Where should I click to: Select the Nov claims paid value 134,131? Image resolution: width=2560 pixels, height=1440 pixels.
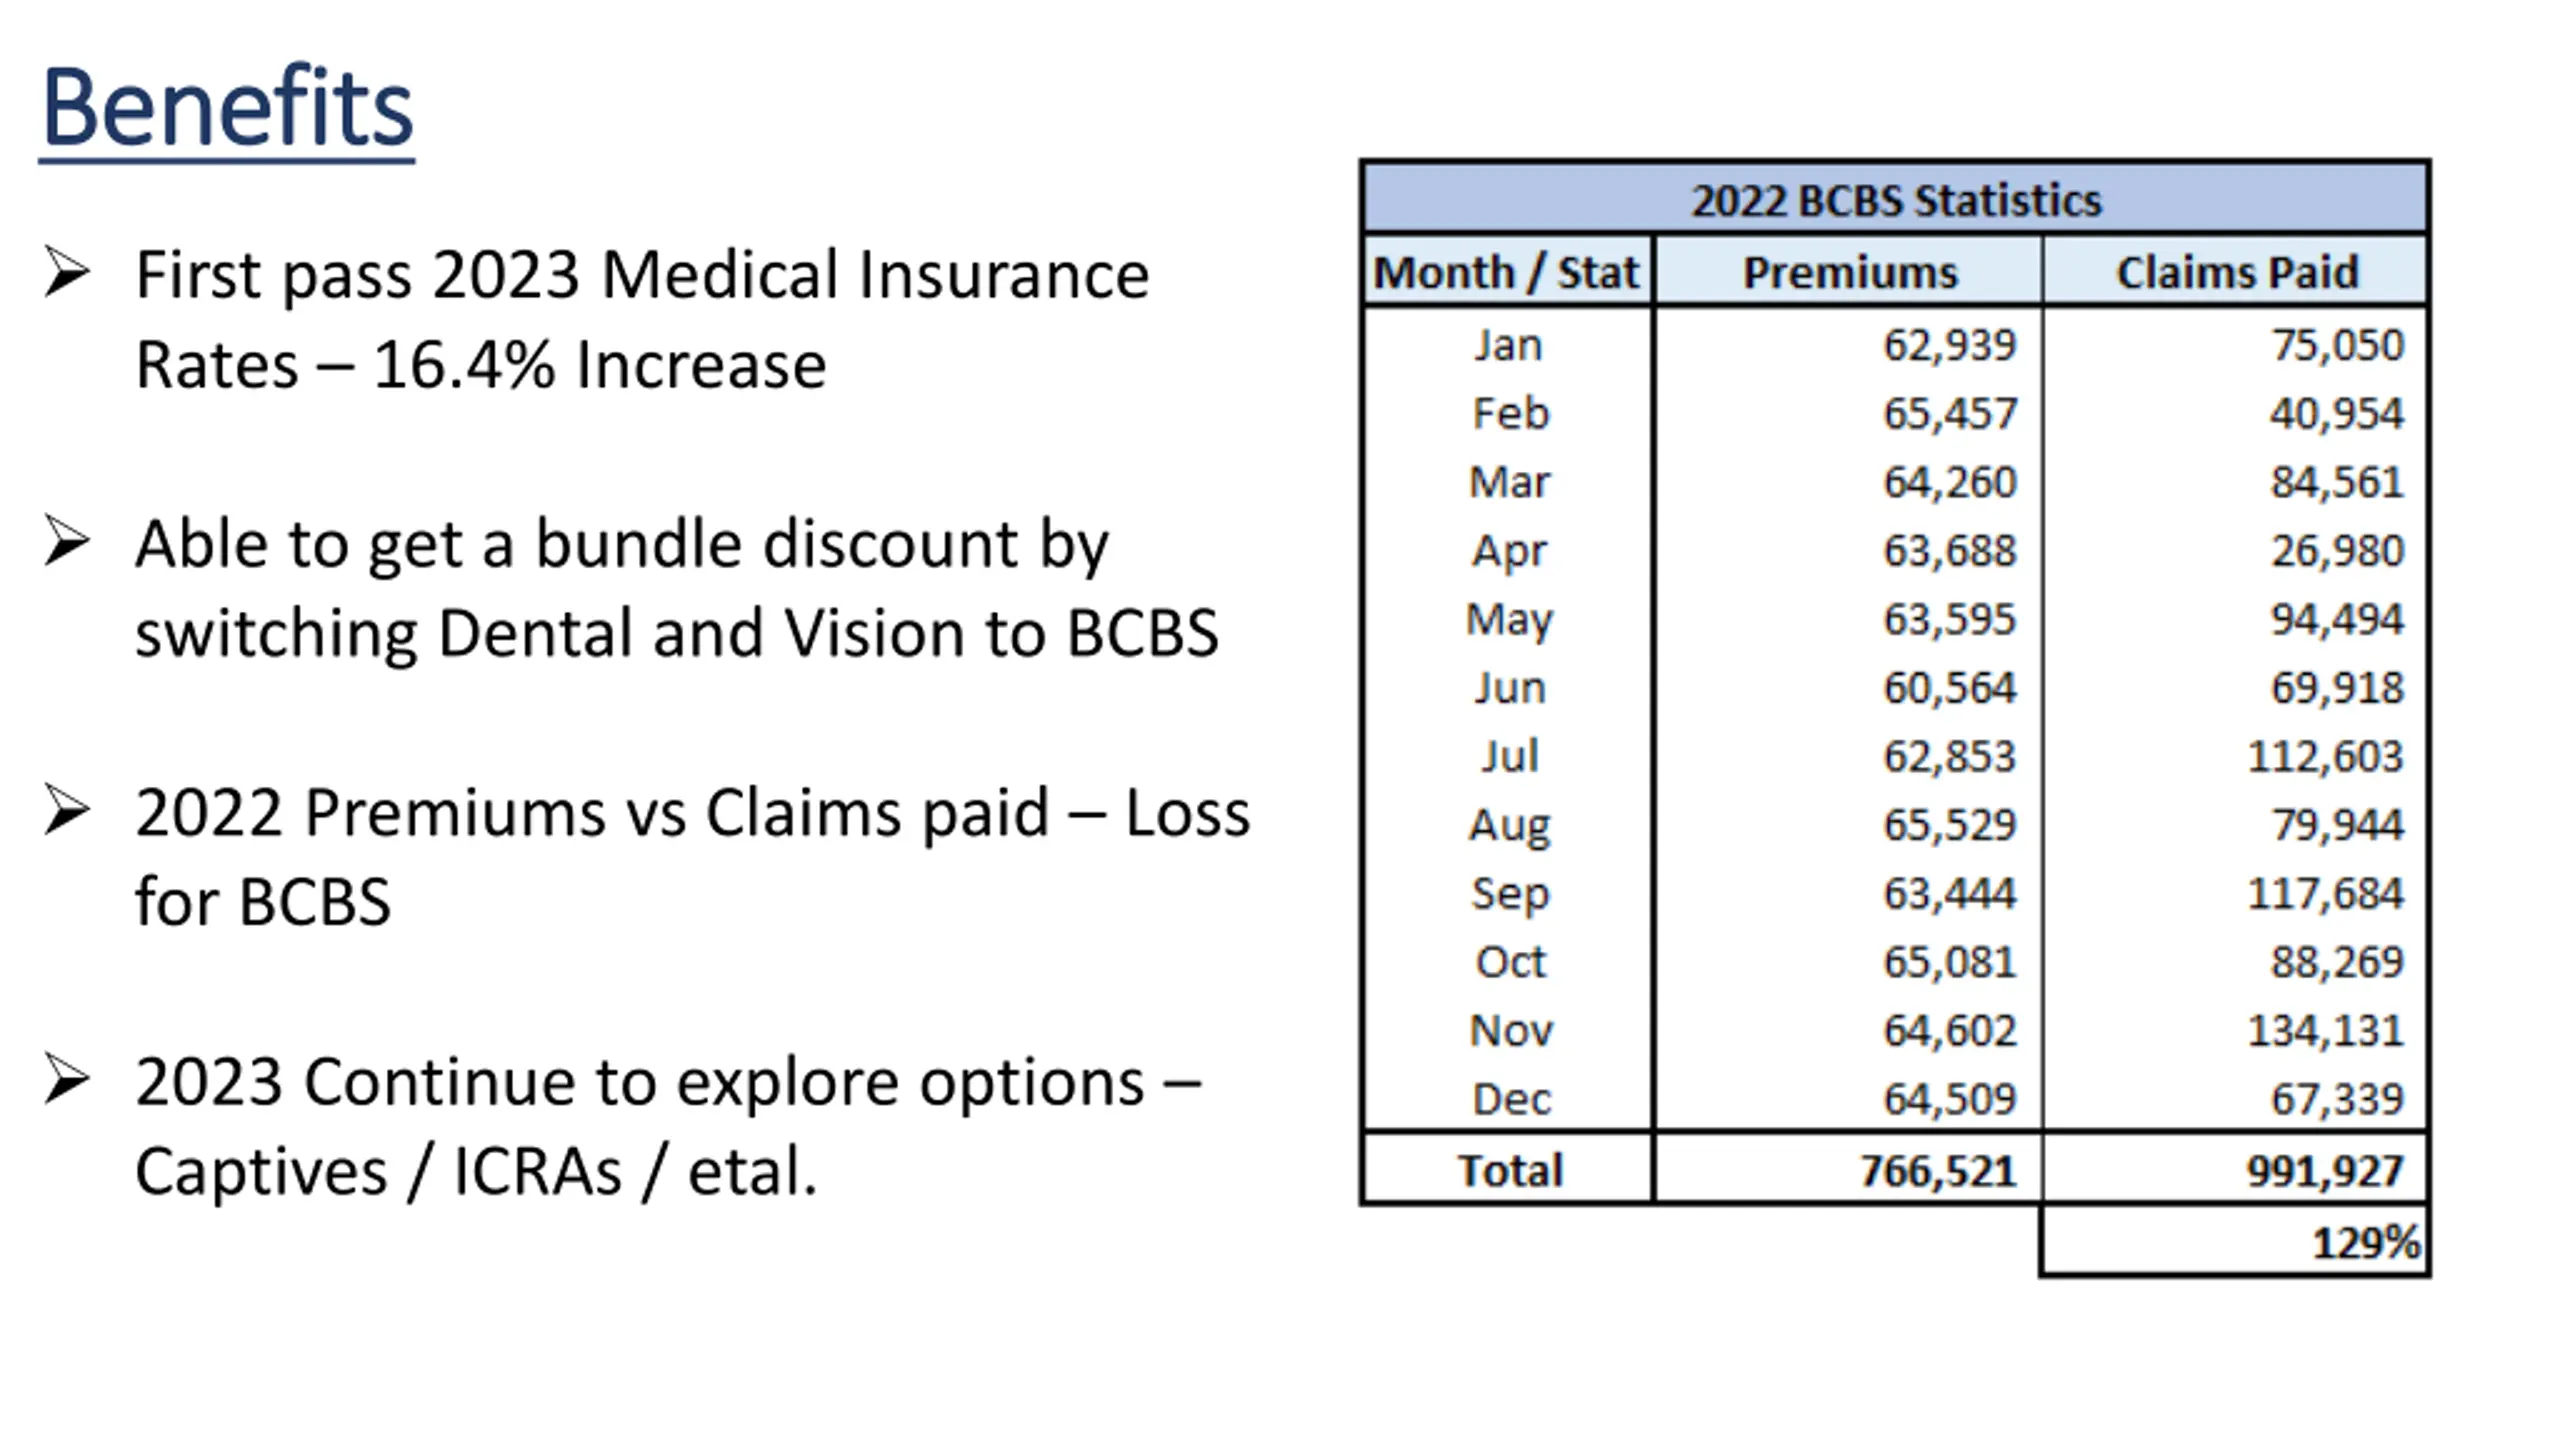(2325, 1030)
